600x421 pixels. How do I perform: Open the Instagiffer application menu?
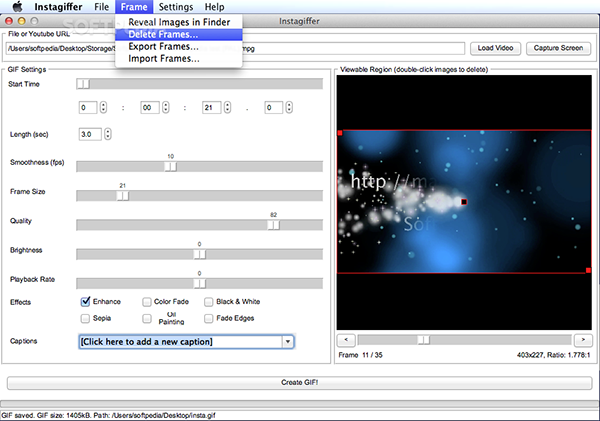pos(58,7)
